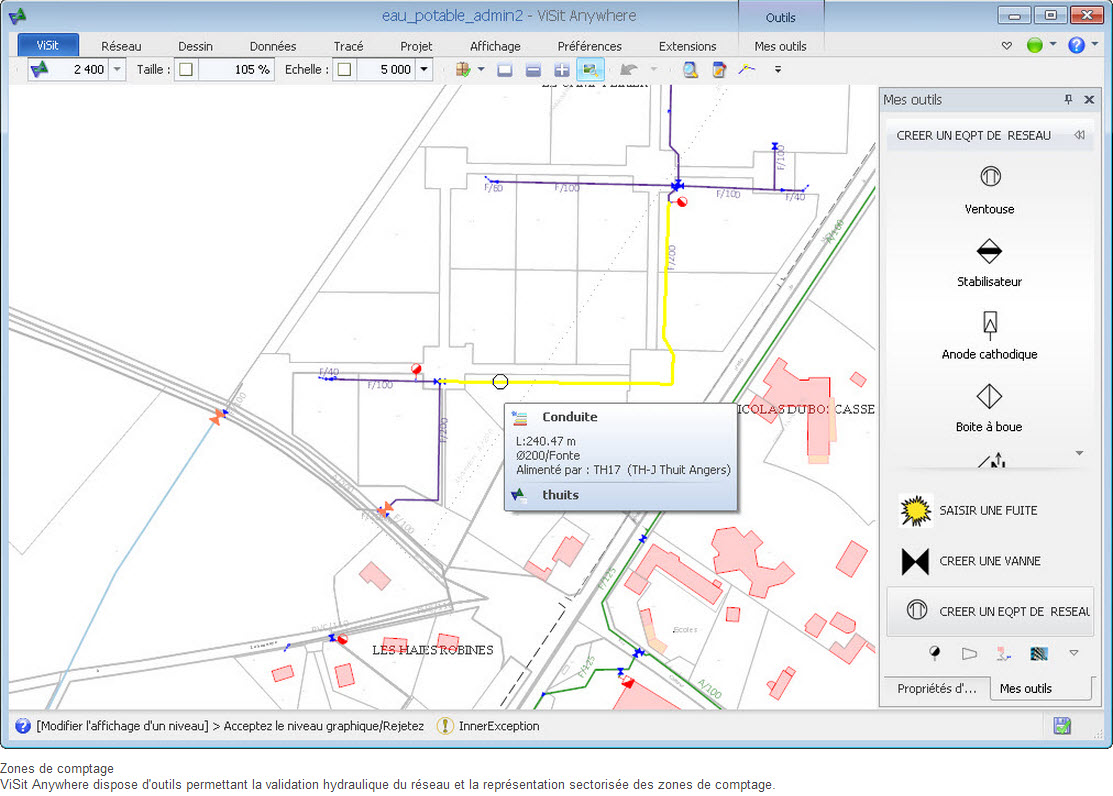The width and height of the screenshot is (1113, 796).
Task: Click the red pin marker near F/100 pipe
Action: click(x=417, y=370)
